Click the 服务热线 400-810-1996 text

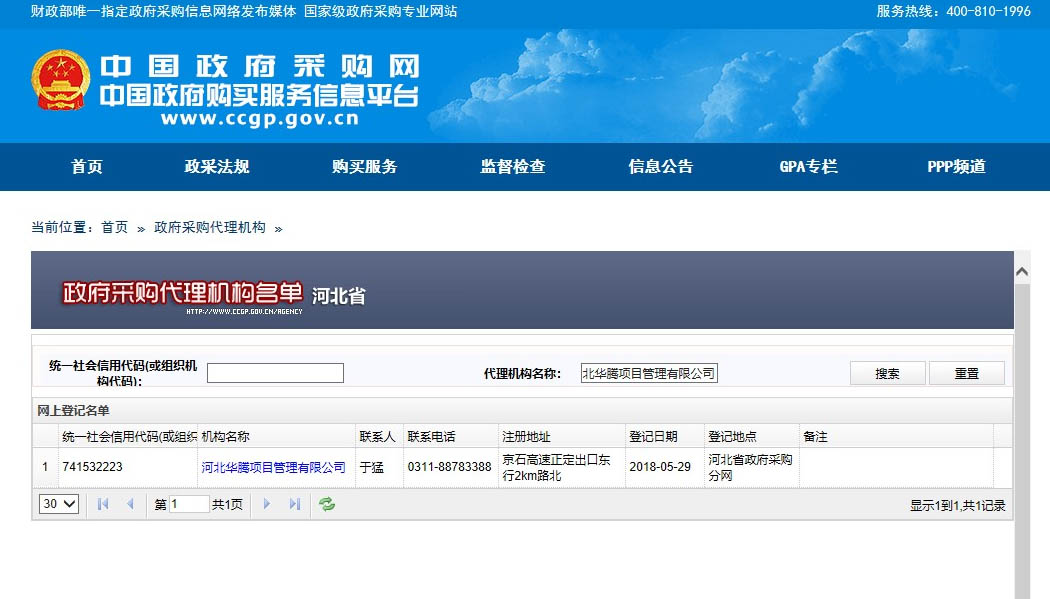click(x=954, y=11)
